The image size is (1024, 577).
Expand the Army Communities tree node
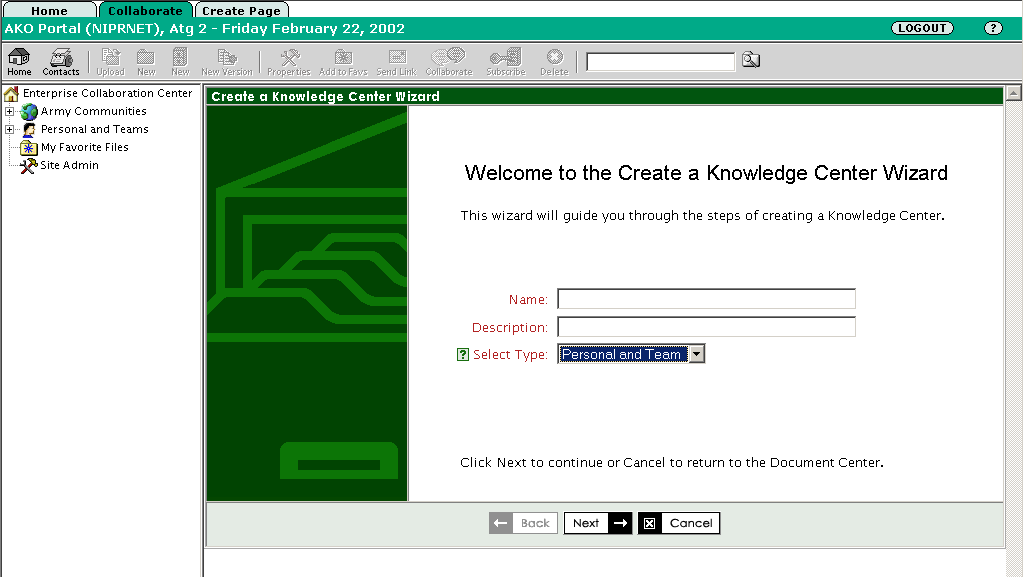pos(9,112)
